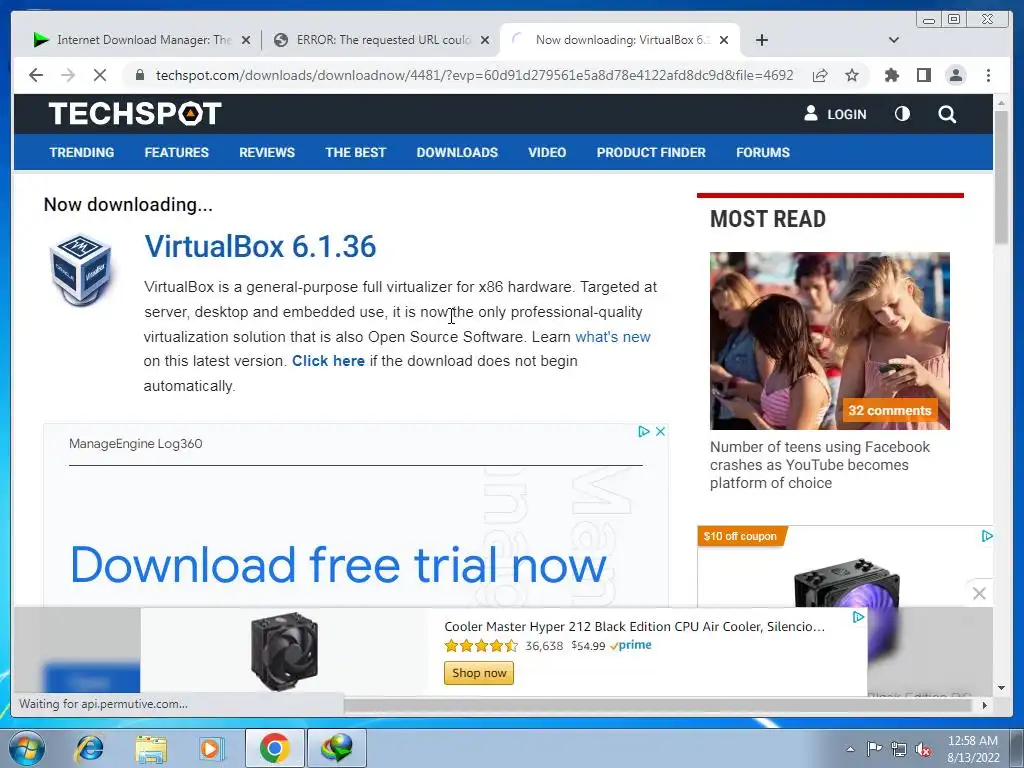This screenshot has width=1024, height=768.
Task: Open TRENDING menu item
Action: pos(82,152)
